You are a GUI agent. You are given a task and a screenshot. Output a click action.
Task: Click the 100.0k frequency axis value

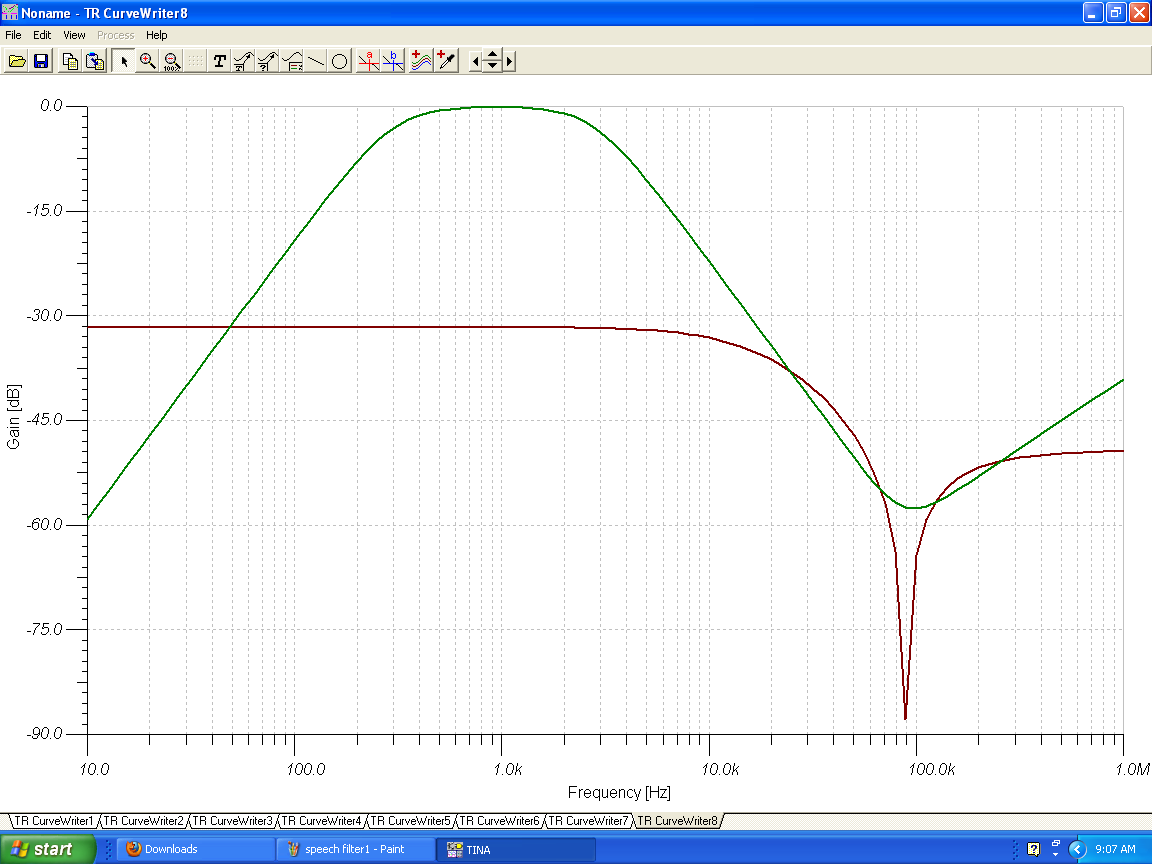[x=932, y=769]
